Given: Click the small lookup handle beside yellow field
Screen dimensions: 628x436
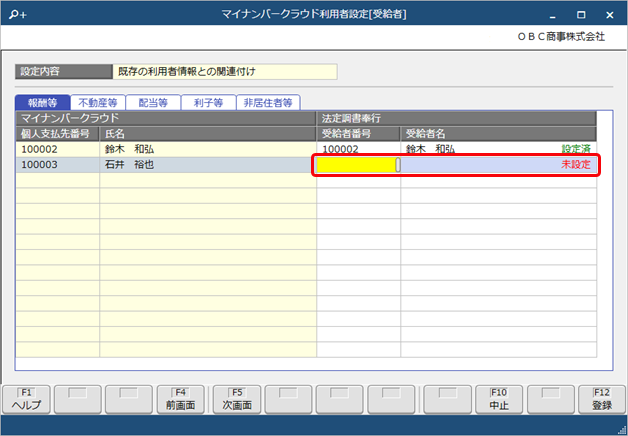Looking at the screenshot, I should (398, 165).
